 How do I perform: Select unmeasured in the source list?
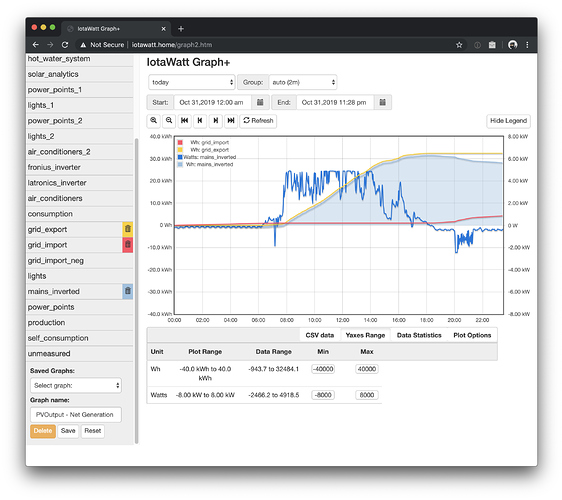coord(80,353)
